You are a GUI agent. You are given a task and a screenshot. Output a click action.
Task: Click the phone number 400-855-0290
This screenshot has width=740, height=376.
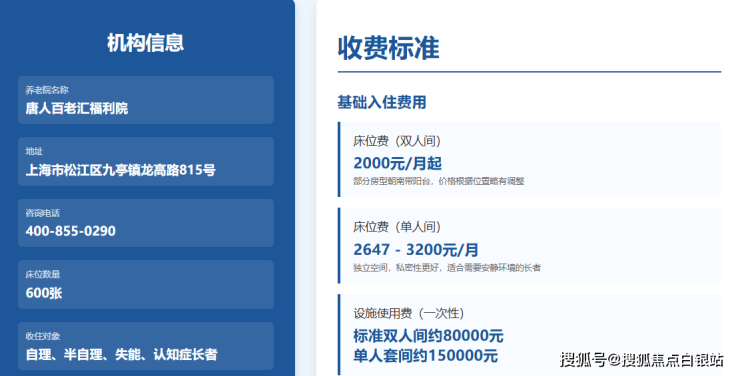[70, 231]
